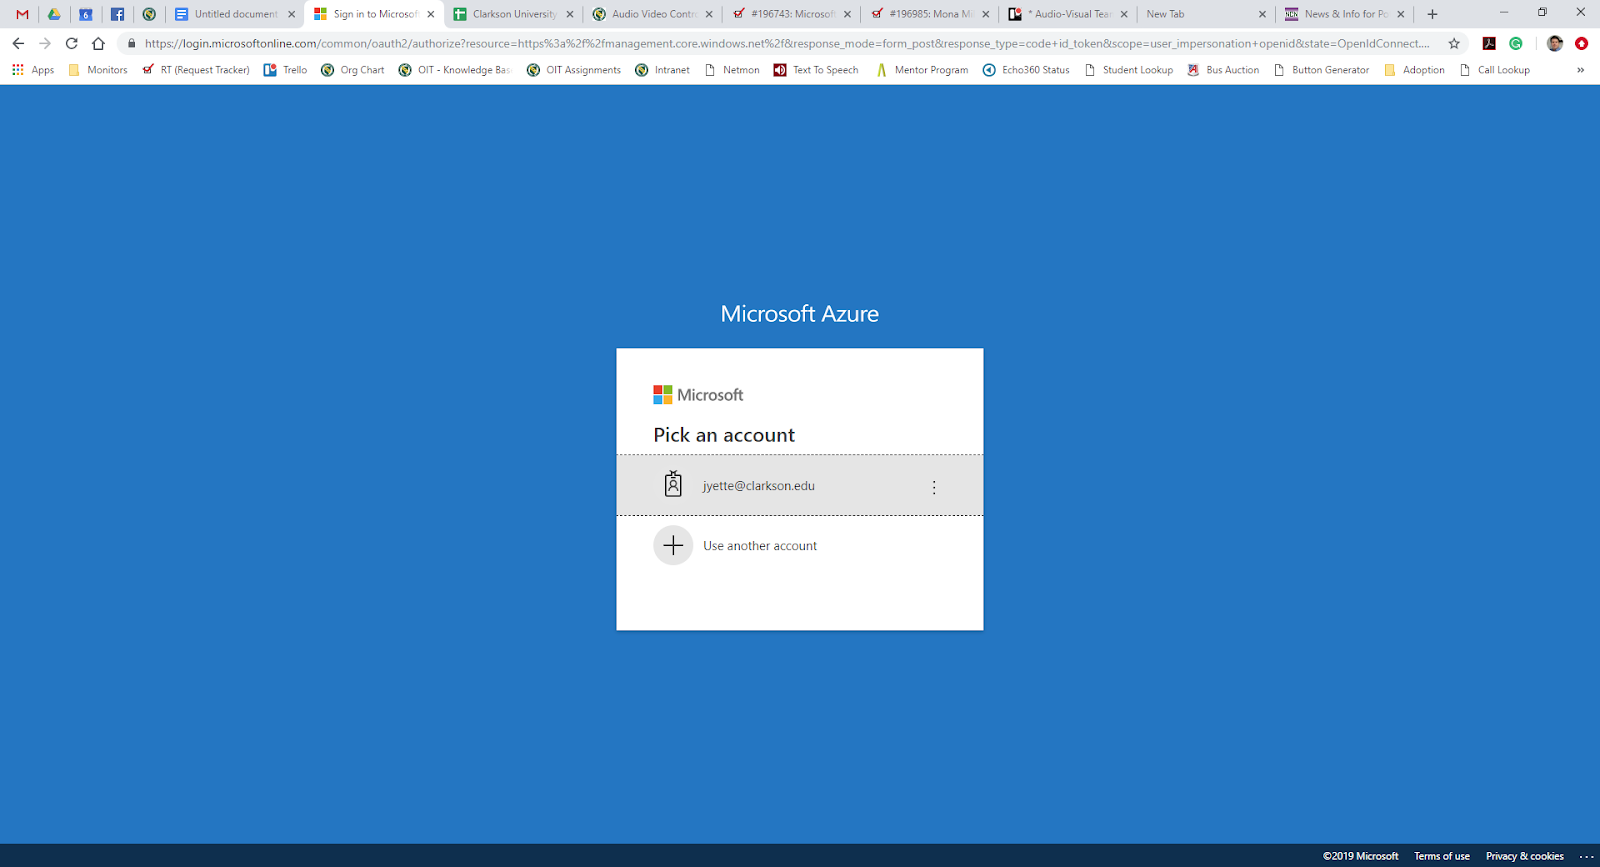This screenshot has width=1600, height=867.
Task: Open the footer more options ellipsis
Action: (1586, 856)
